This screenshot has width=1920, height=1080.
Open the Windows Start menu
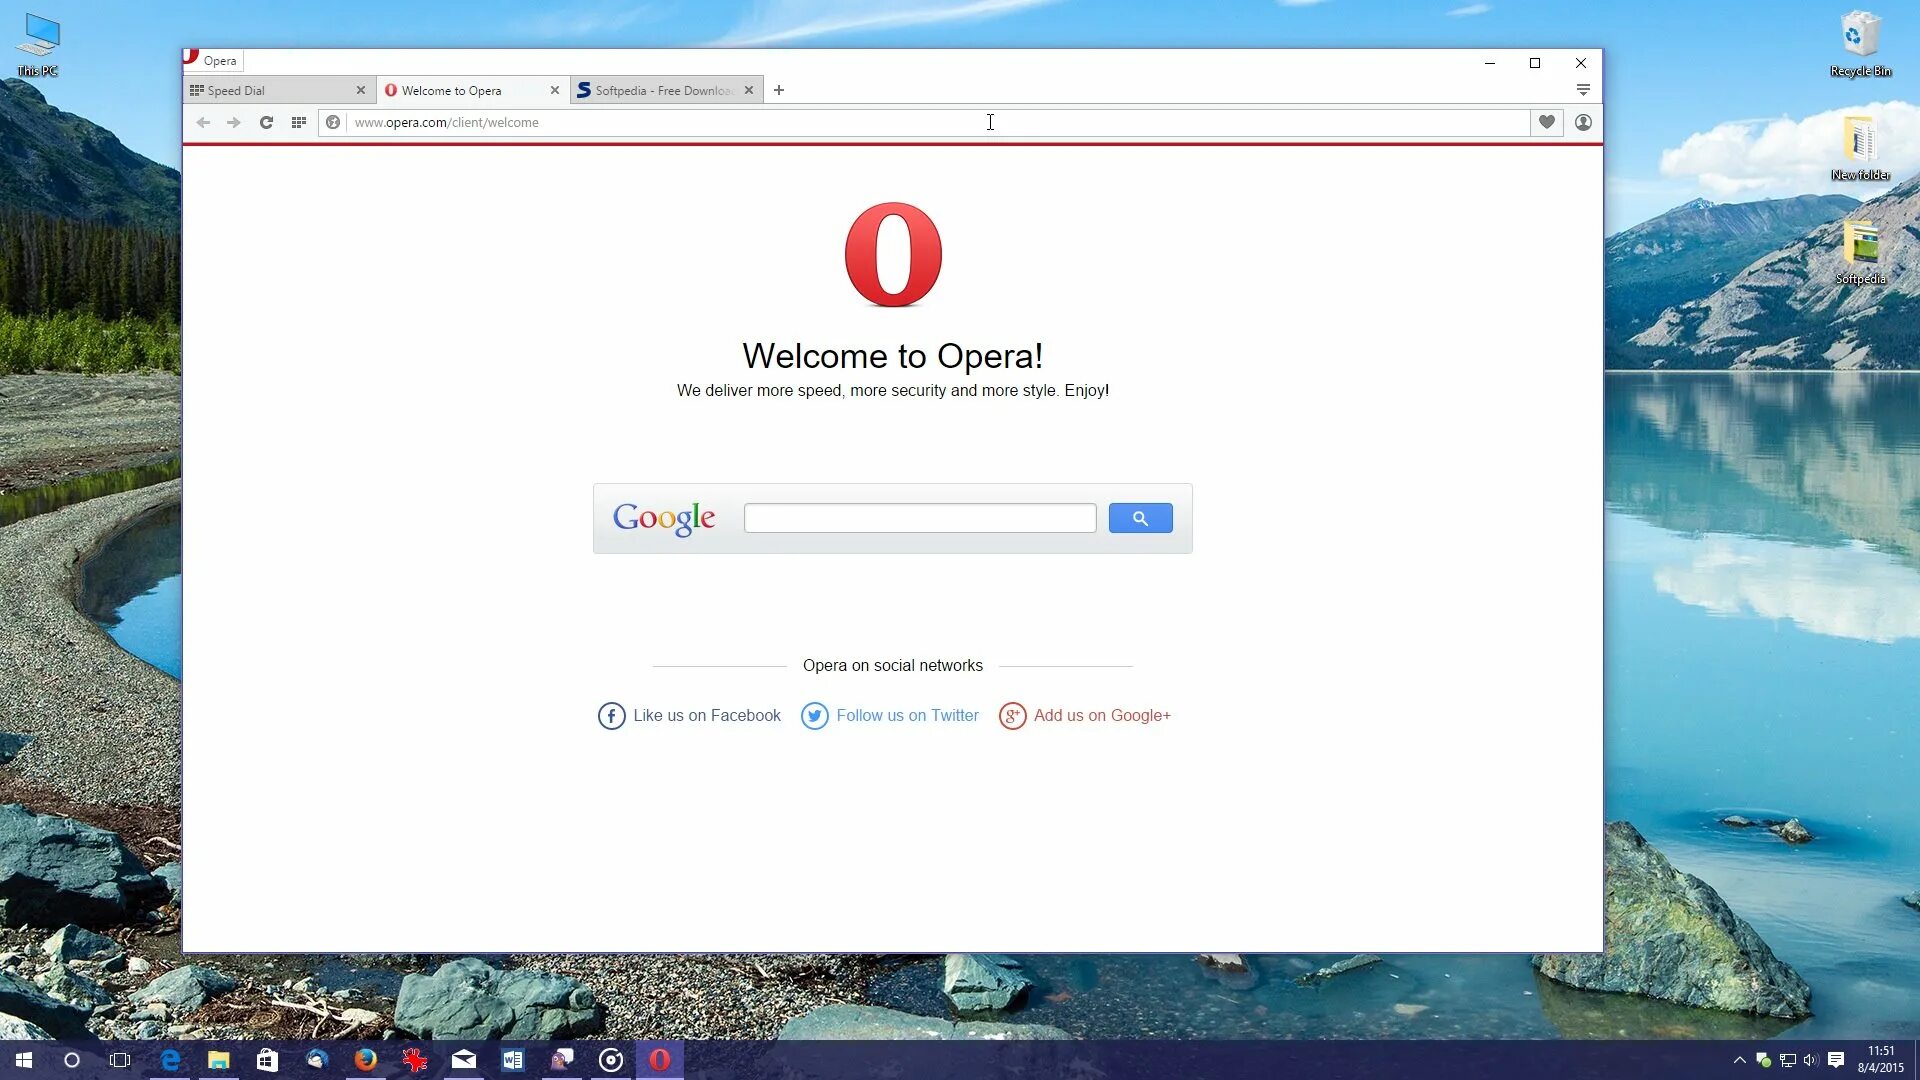pos(24,1060)
